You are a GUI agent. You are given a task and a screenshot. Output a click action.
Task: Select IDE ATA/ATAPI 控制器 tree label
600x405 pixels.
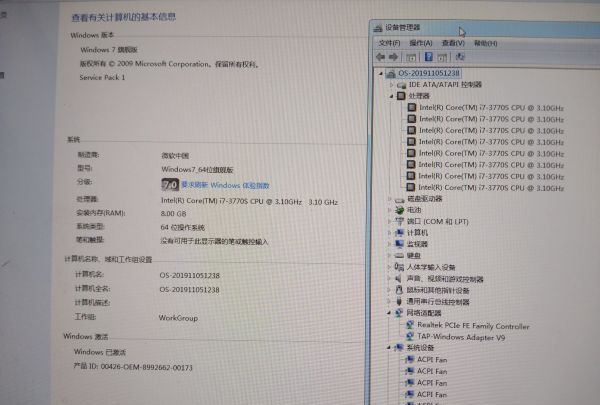[445, 85]
